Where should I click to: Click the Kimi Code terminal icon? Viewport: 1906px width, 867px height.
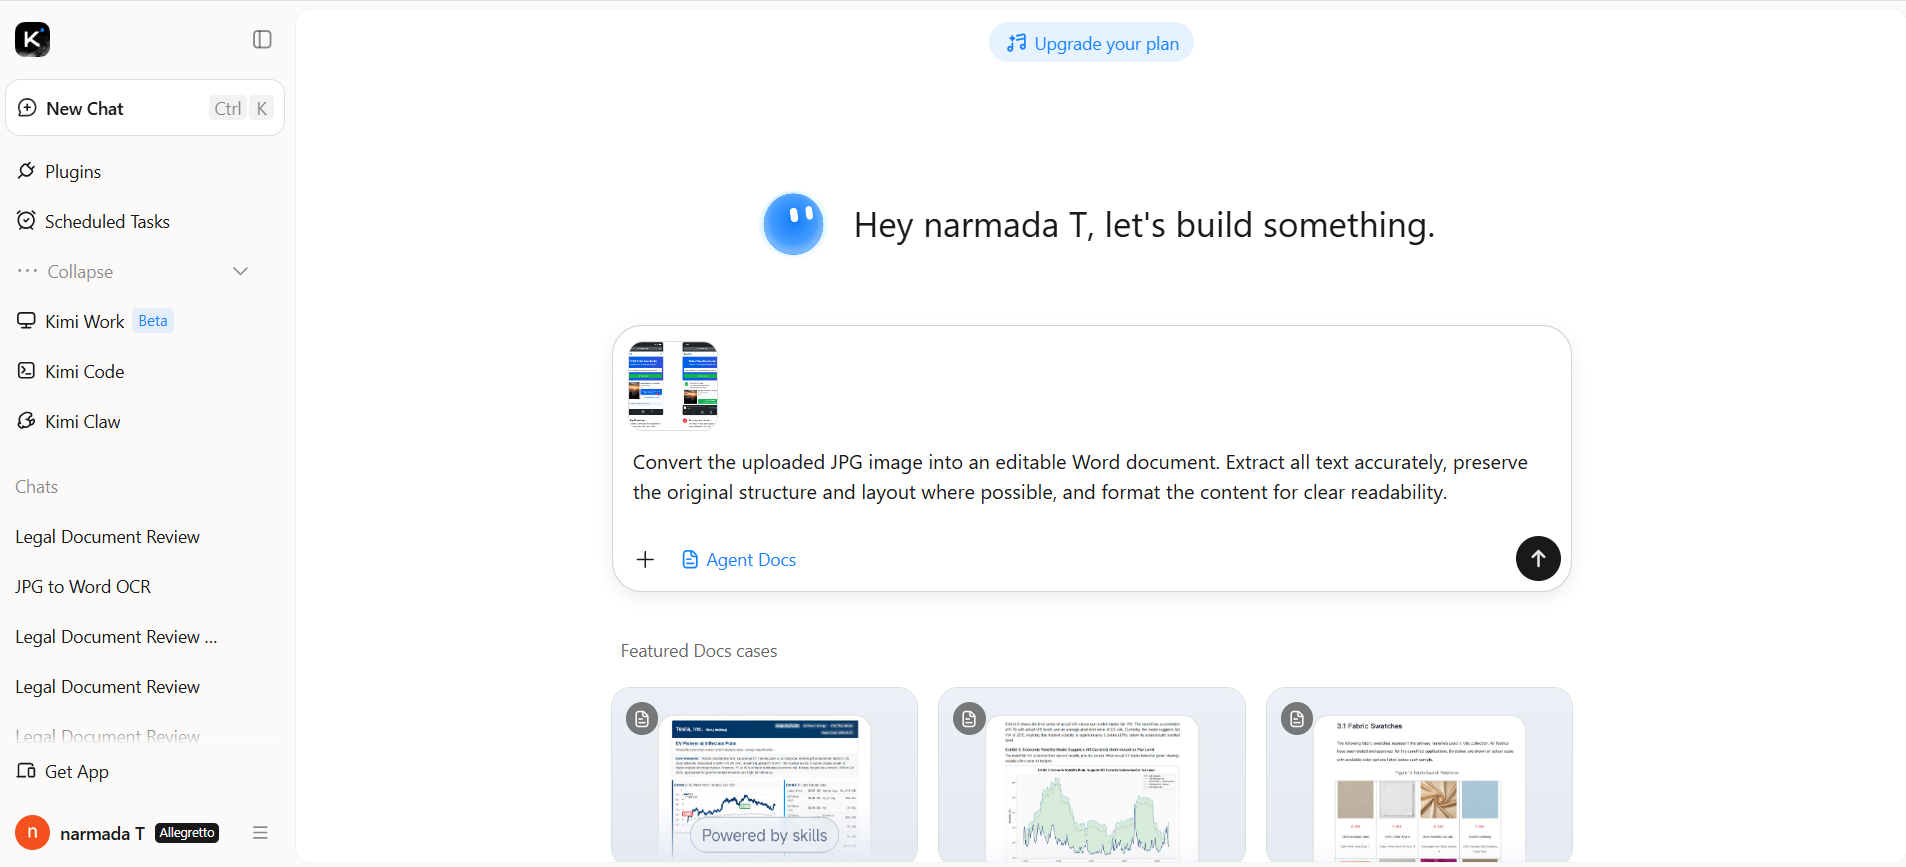(27, 371)
